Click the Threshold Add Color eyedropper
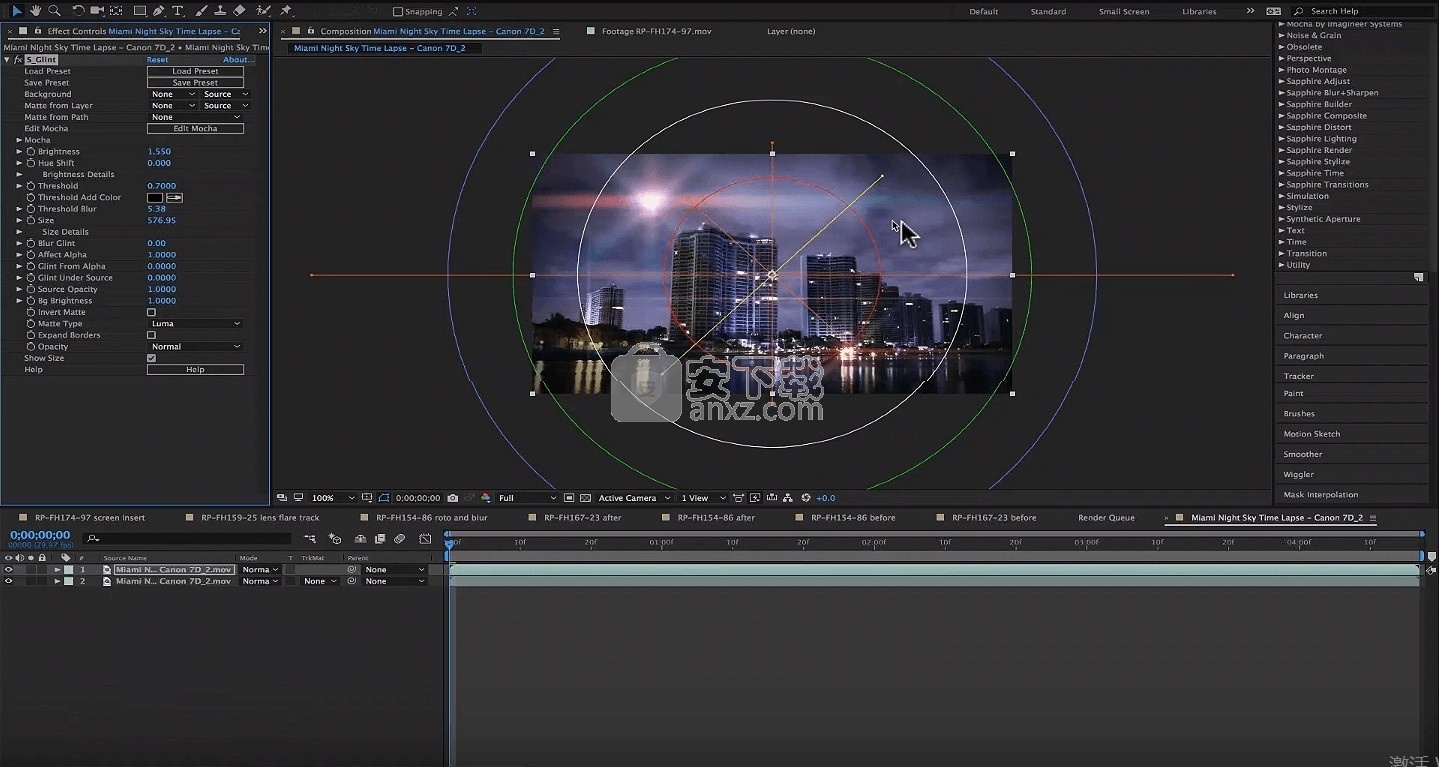This screenshot has height=767, width=1439. 174,198
